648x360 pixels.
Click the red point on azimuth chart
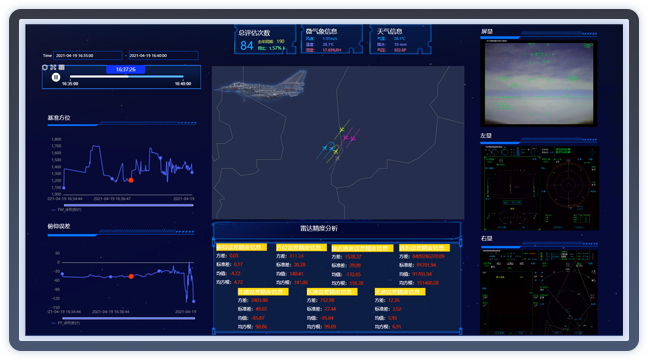tap(131, 180)
